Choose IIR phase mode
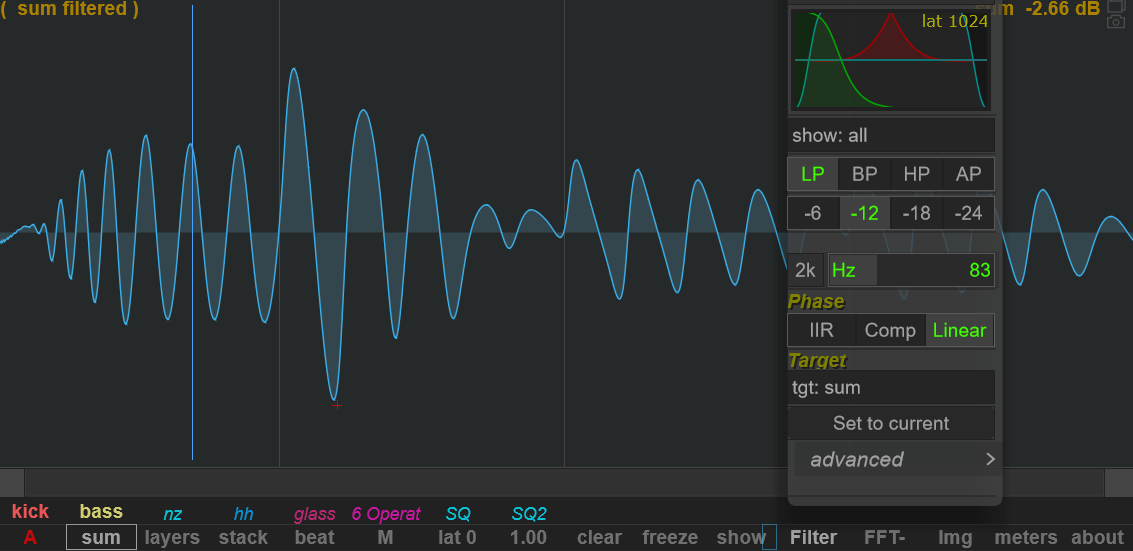The height and width of the screenshot is (551, 1133). (821, 330)
